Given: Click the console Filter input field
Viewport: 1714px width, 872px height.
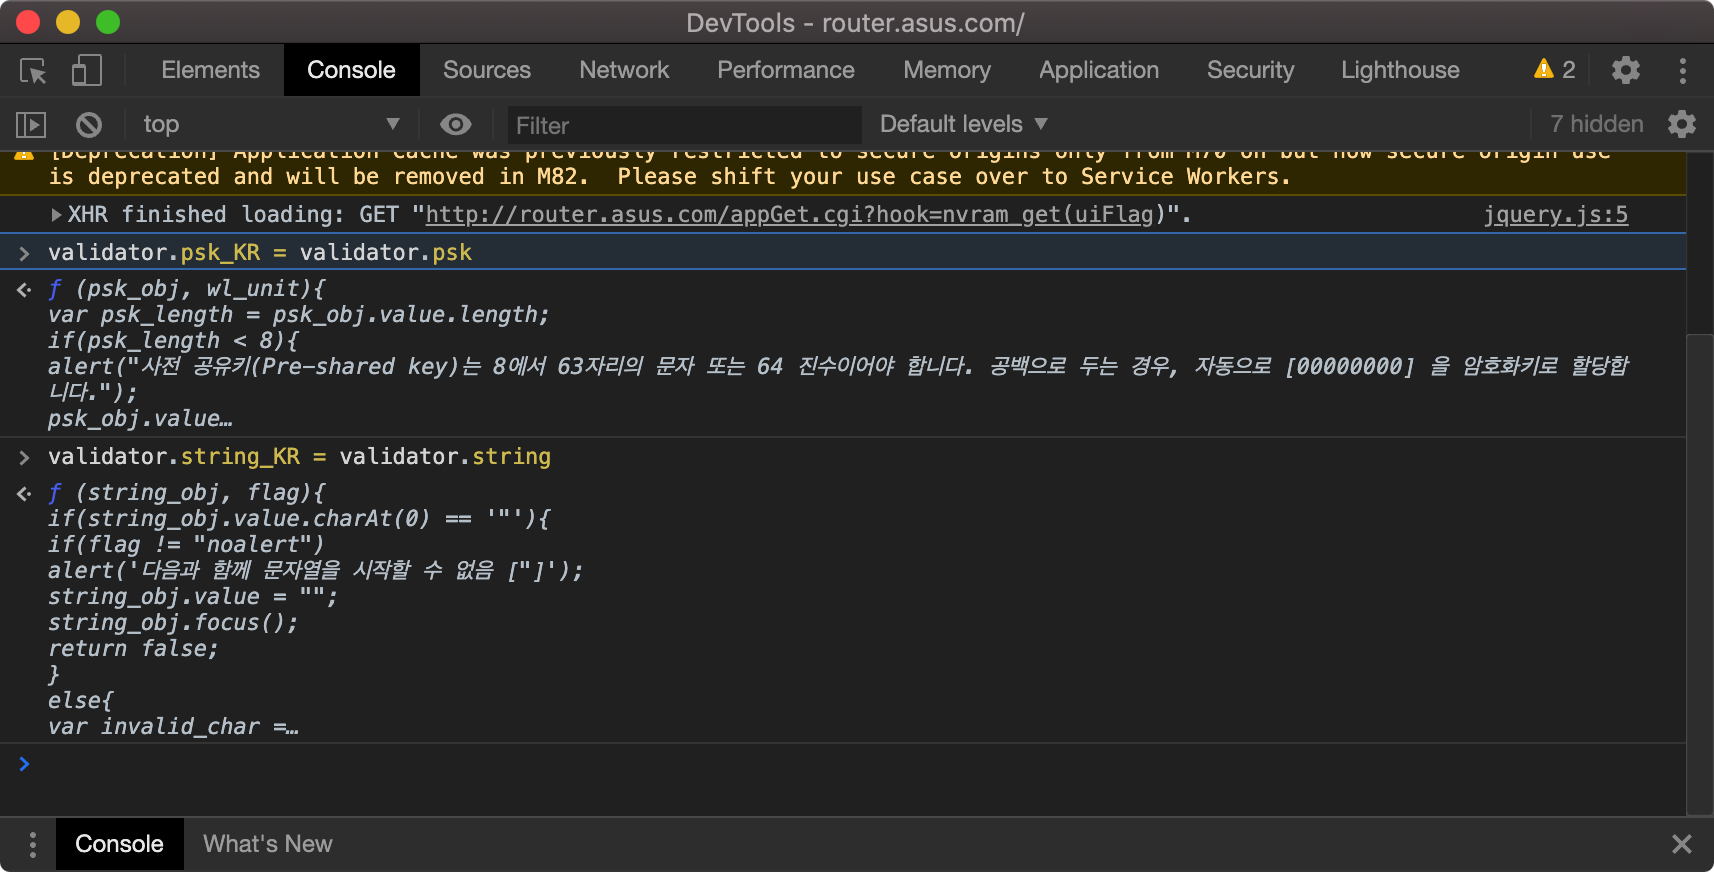Looking at the screenshot, I should pos(683,126).
